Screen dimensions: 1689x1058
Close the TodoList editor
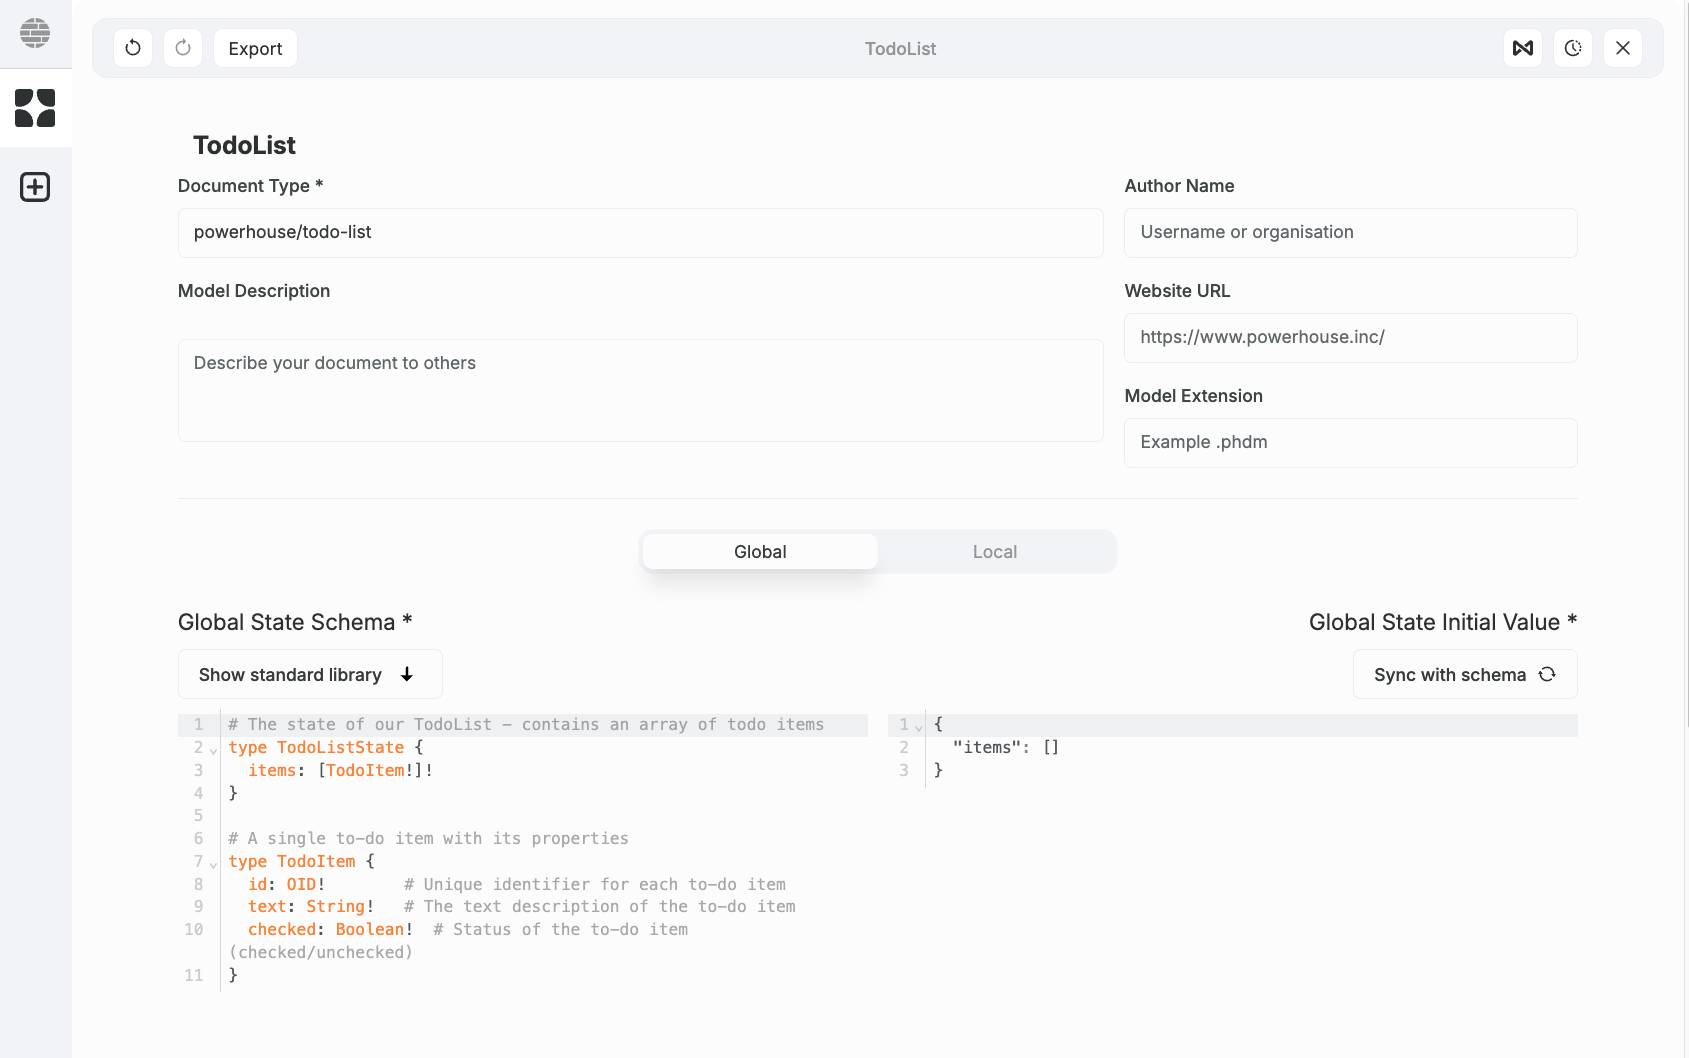pos(1623,47)
